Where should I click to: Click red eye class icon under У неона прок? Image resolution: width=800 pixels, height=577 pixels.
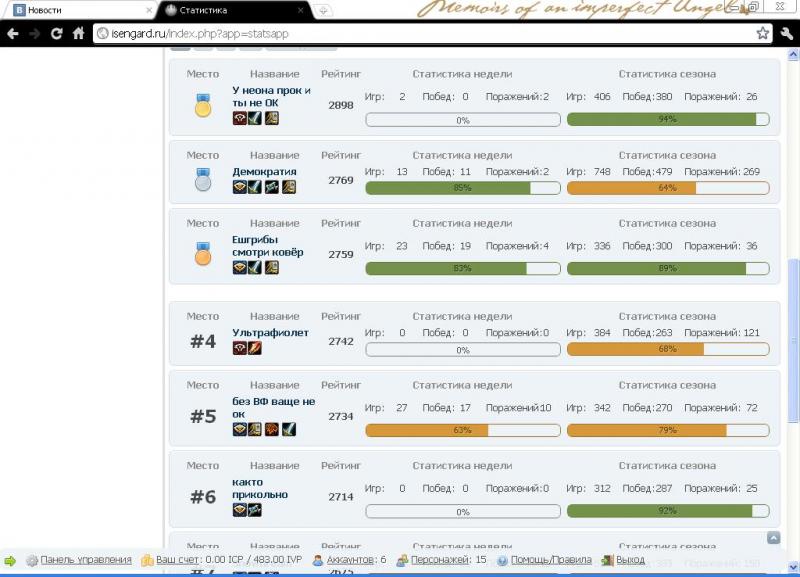(239, 118)
